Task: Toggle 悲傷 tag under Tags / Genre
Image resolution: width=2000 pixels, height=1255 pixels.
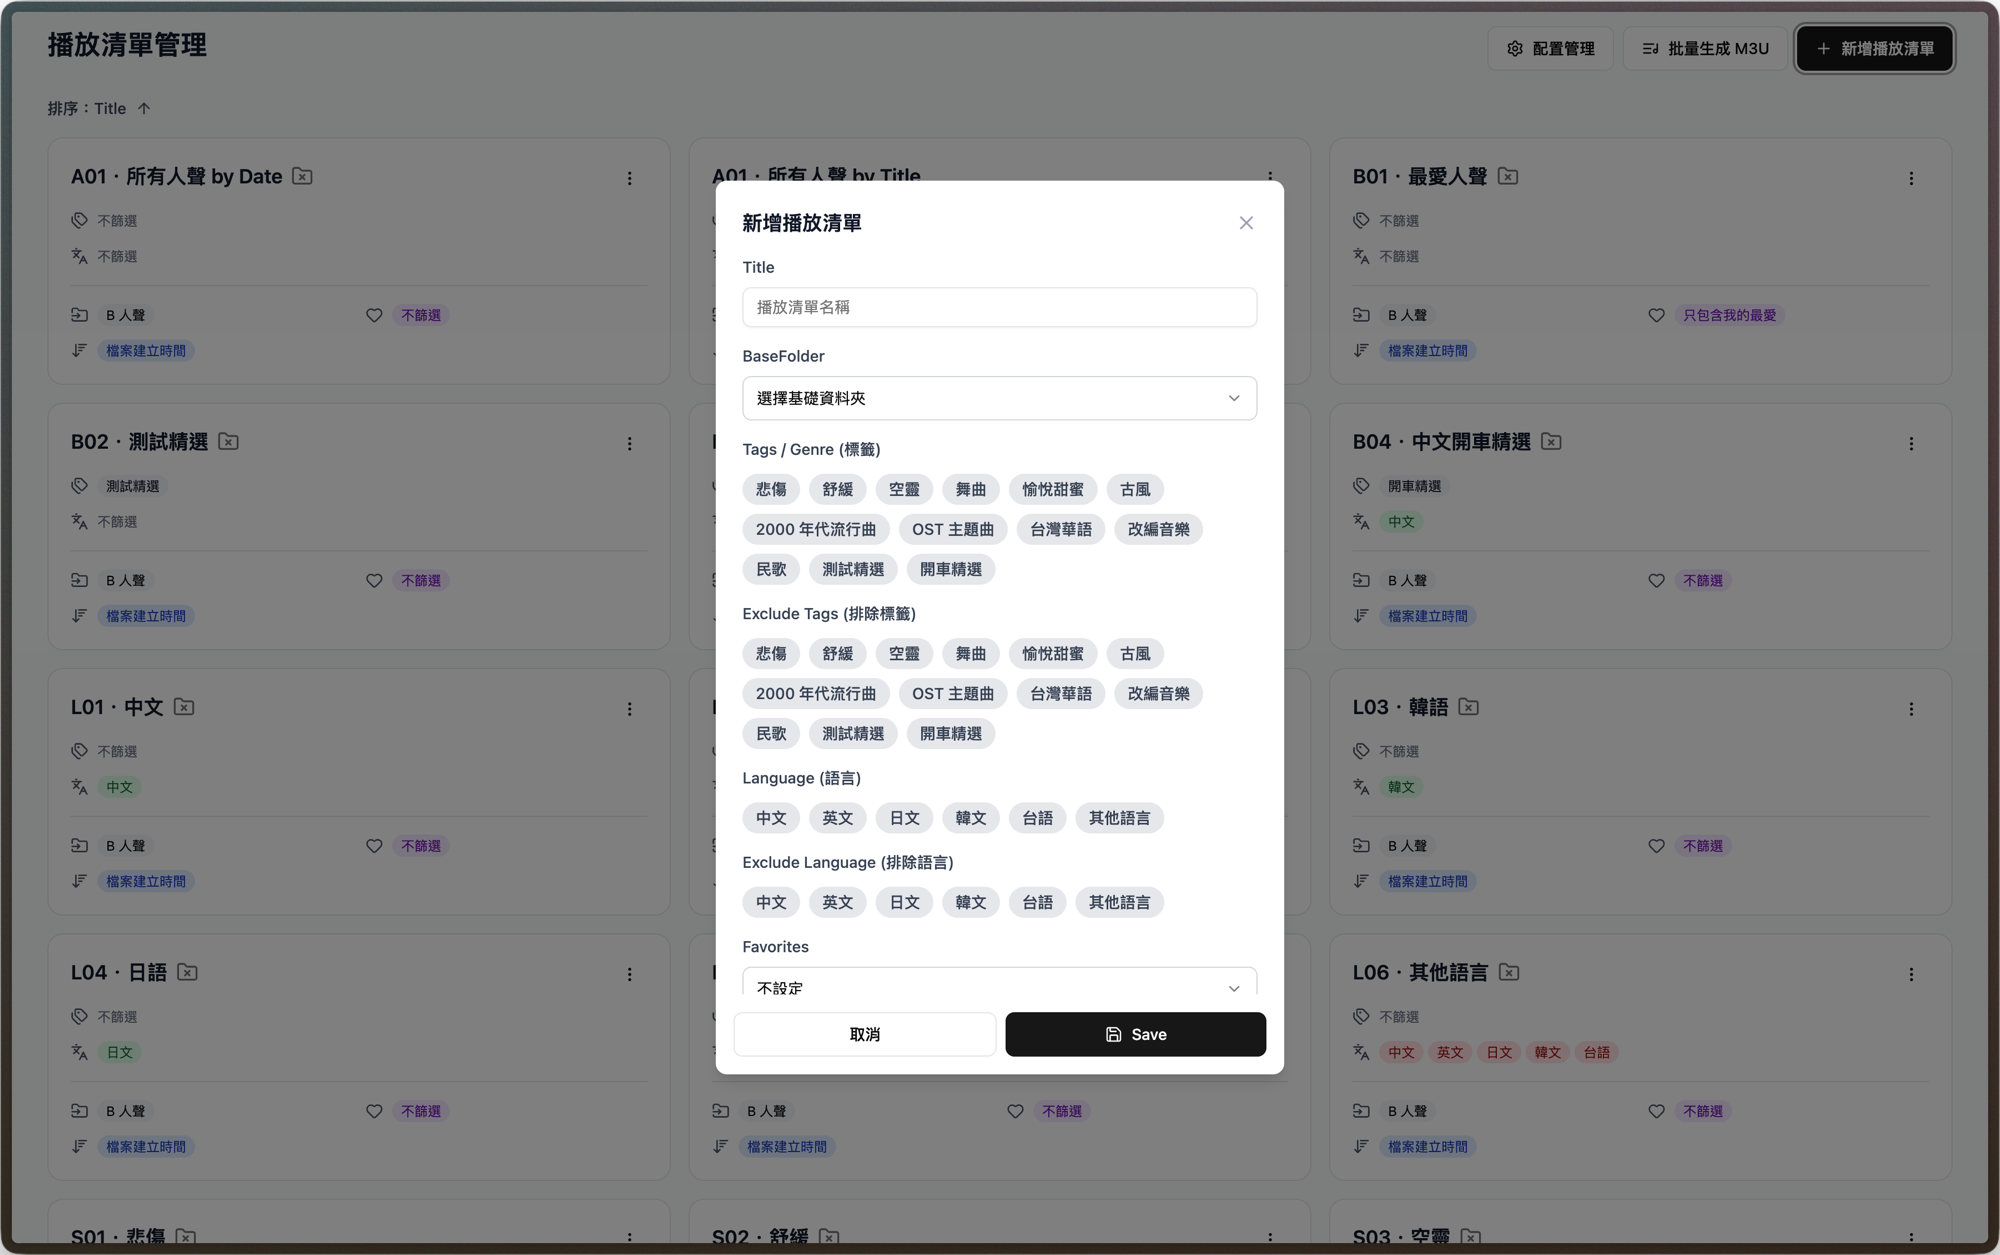Action: click(x=771, y=489)
